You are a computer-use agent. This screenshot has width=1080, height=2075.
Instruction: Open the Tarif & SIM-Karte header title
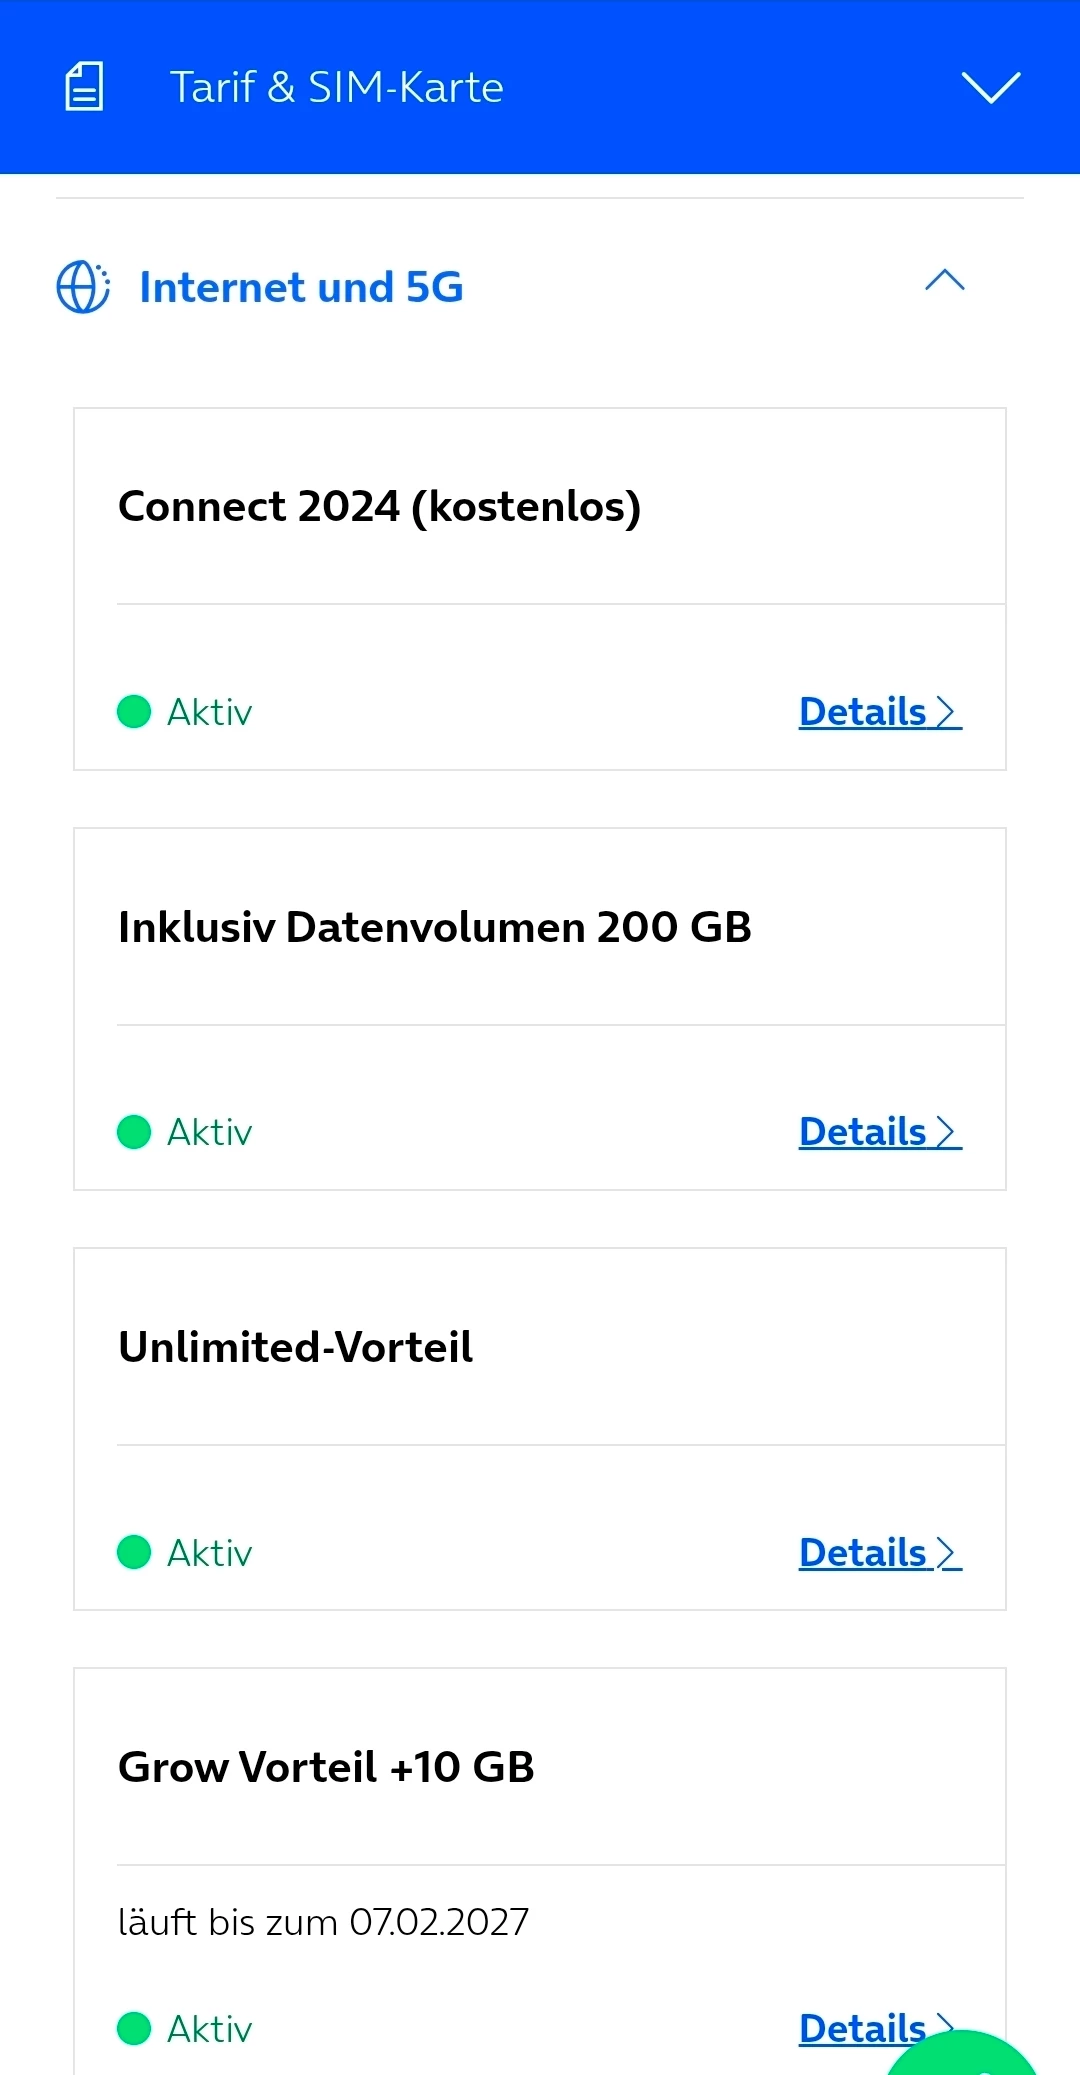[336, 87]
